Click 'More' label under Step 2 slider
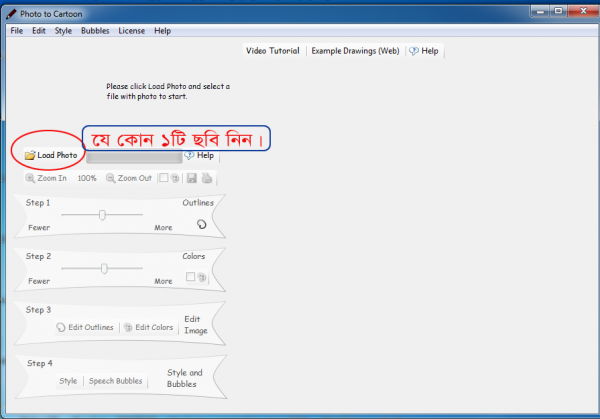This screenshot has height=419, width=600. pos(163,281)
